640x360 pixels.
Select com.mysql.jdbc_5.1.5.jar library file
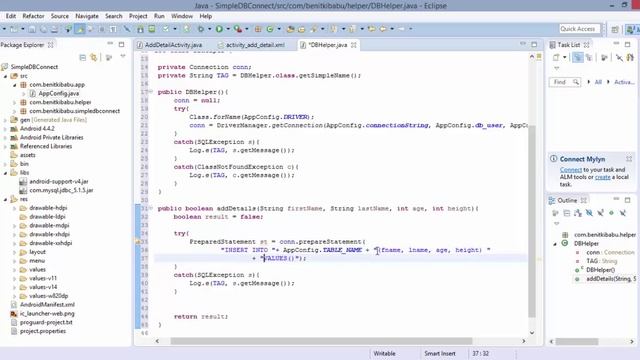(61, 190)
